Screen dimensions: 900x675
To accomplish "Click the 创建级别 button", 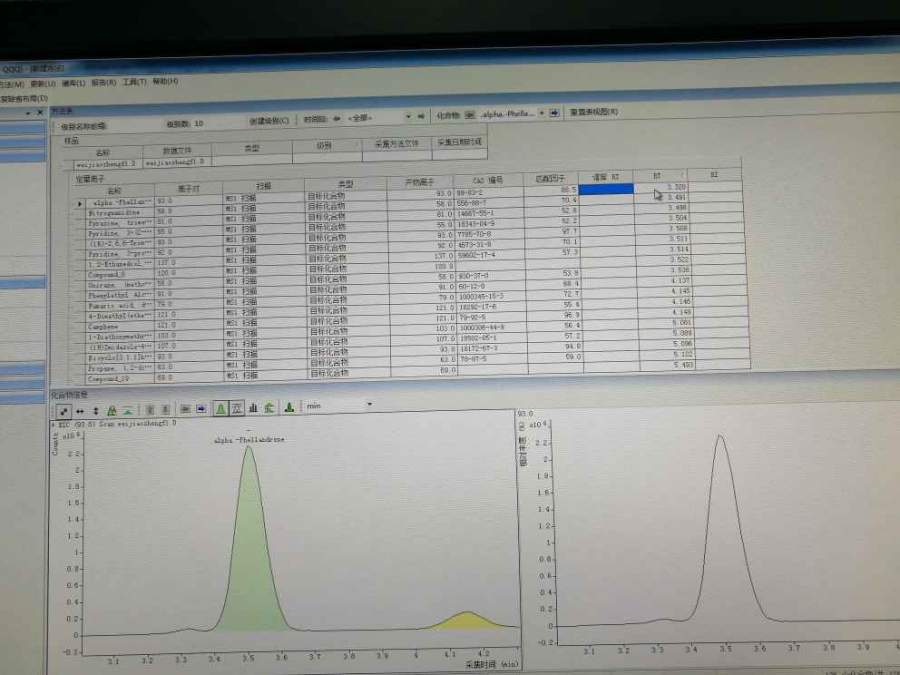I will (x=270, y=121).
